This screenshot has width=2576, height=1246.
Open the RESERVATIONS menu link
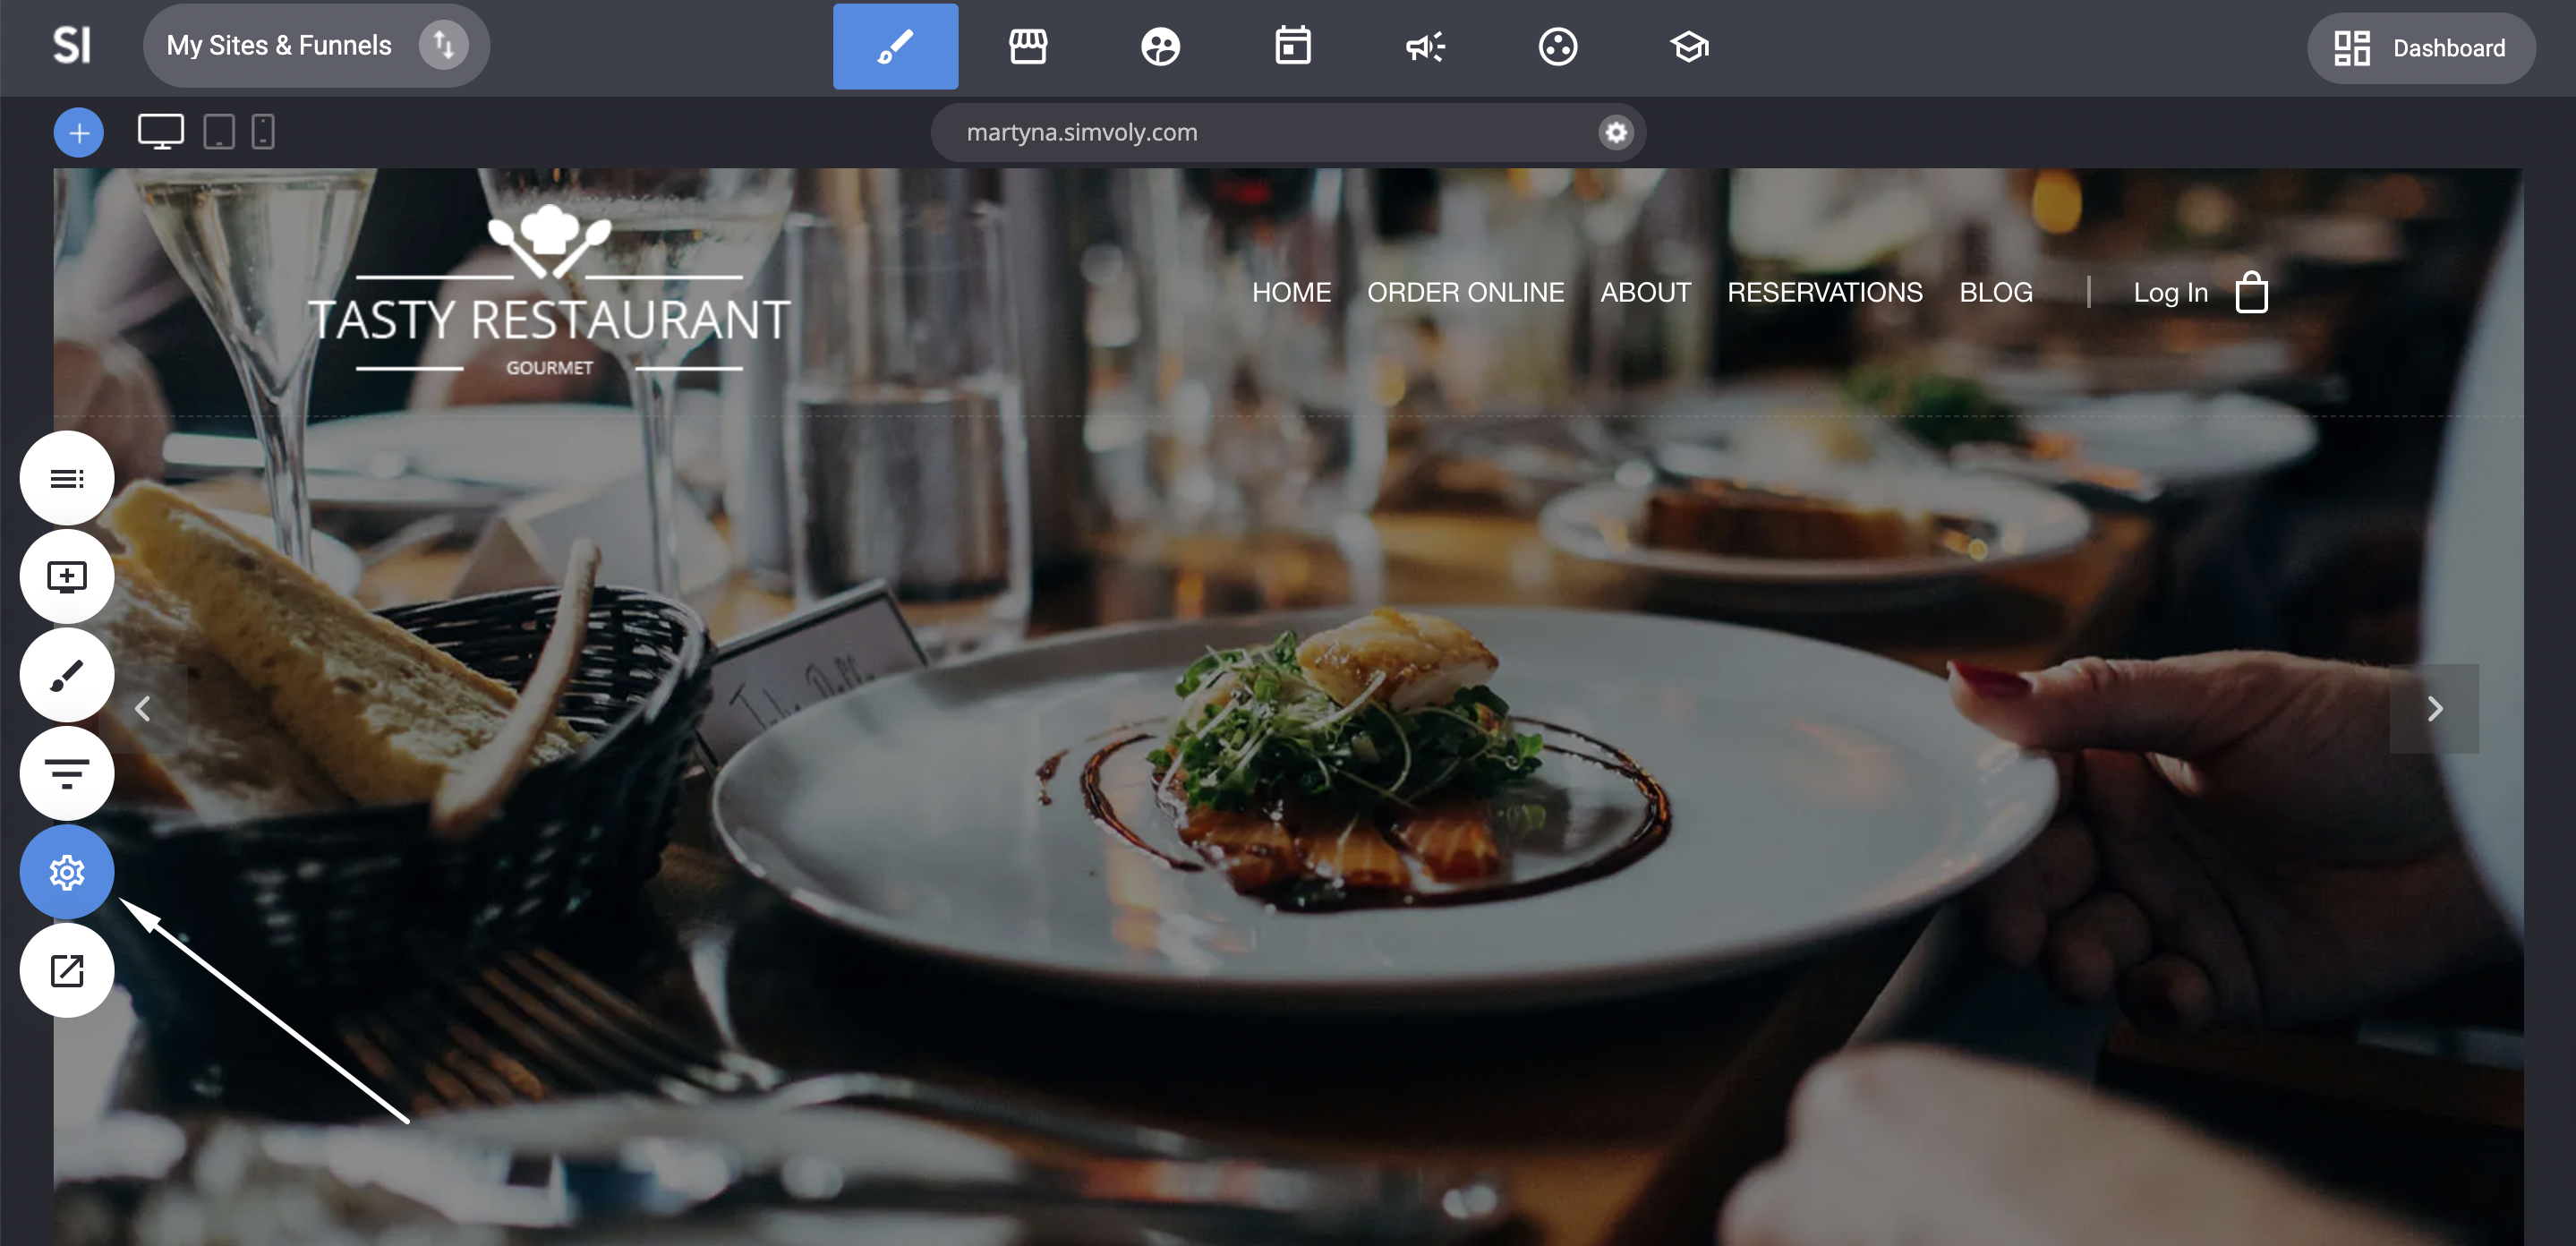(x=1824, y=292)
